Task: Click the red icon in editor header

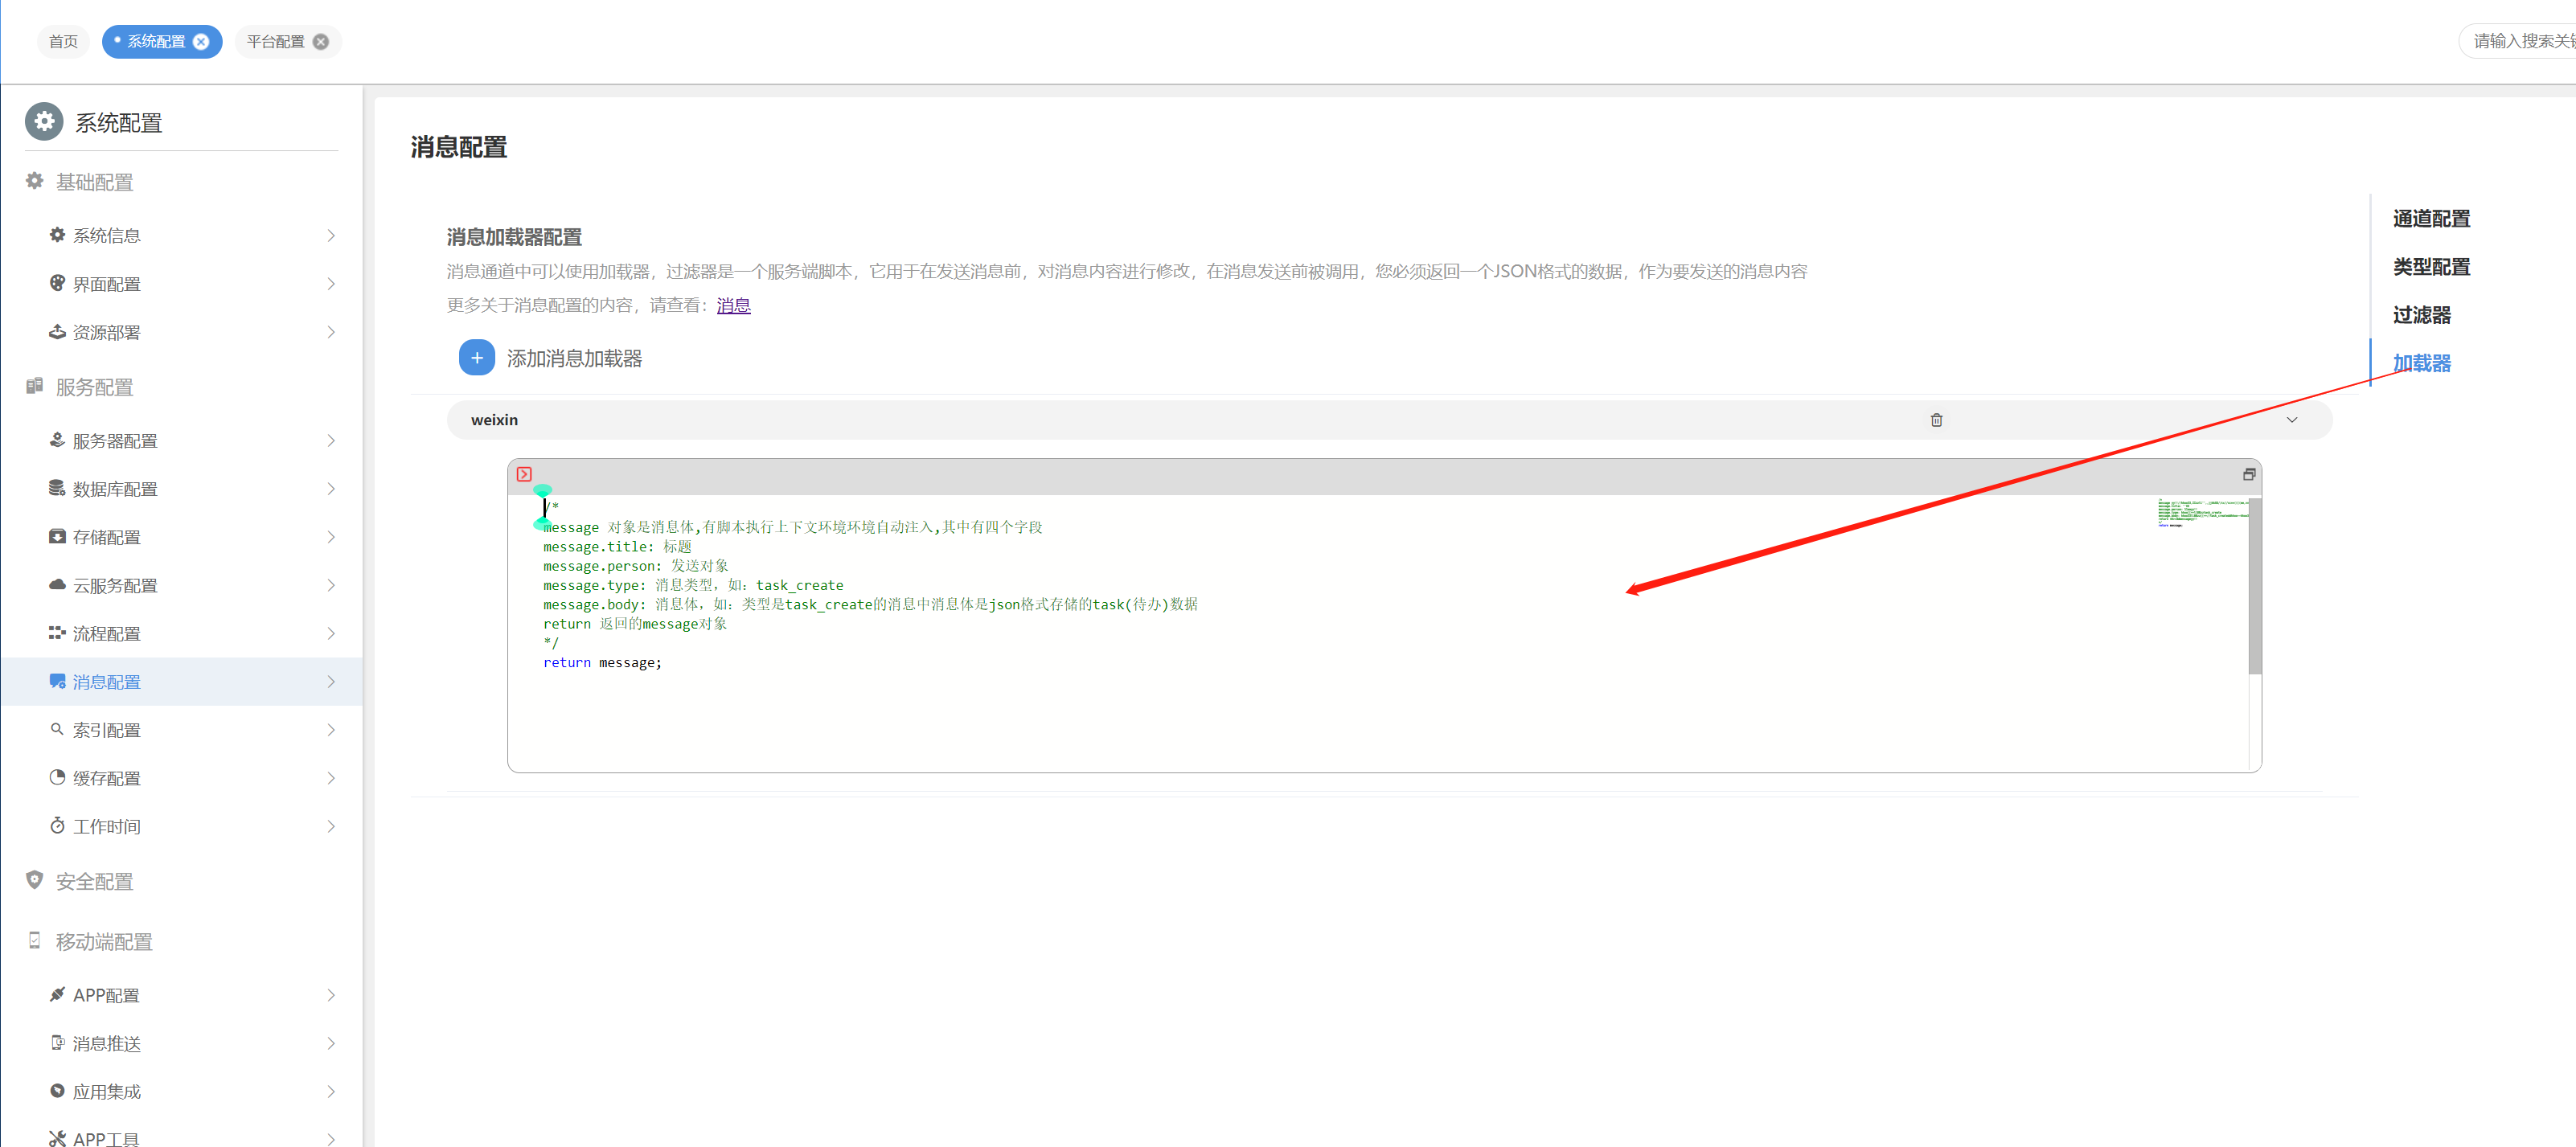Action: click(524, 474)
